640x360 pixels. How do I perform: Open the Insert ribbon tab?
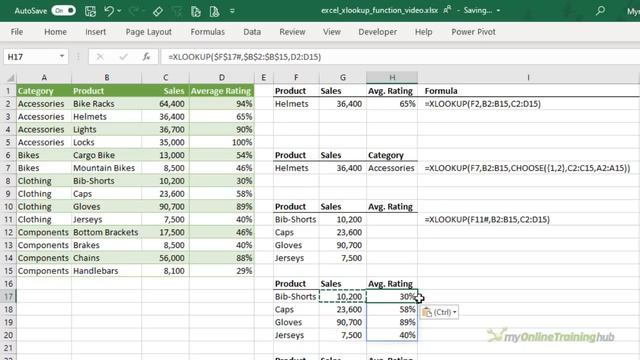coord(96,32)
